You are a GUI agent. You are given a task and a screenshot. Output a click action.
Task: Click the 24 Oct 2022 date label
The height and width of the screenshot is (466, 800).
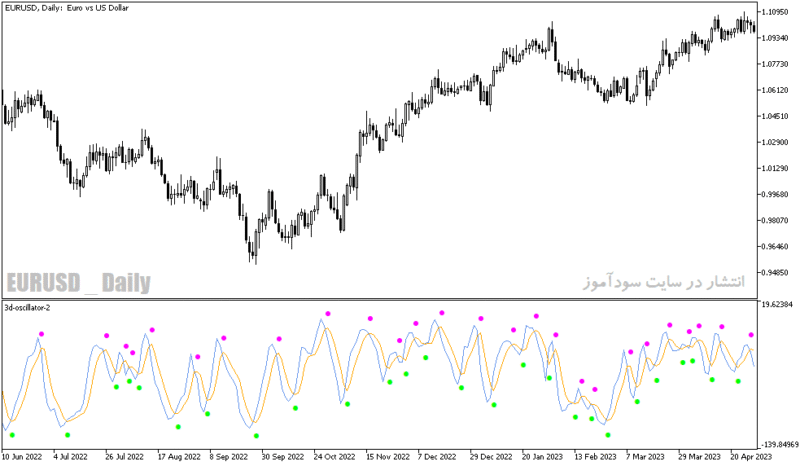334,456
